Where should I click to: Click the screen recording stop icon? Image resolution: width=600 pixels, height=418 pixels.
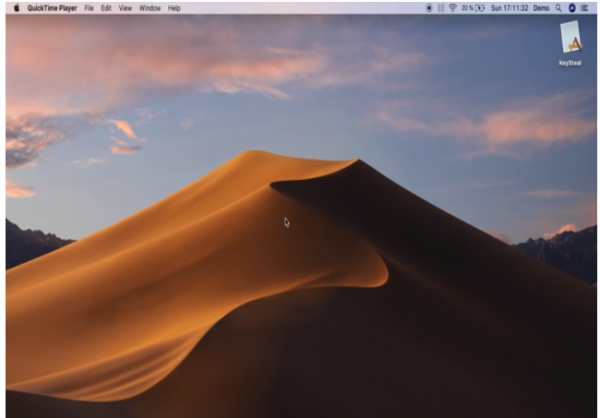pos(429,8)
